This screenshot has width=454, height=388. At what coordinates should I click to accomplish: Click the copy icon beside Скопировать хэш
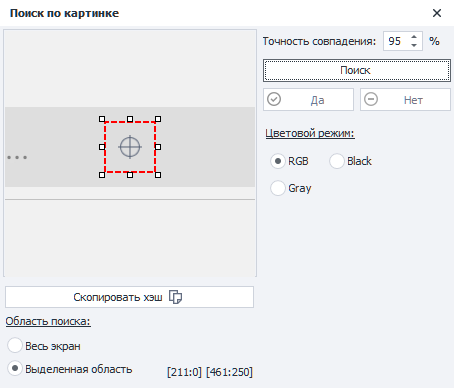(175, 297)
